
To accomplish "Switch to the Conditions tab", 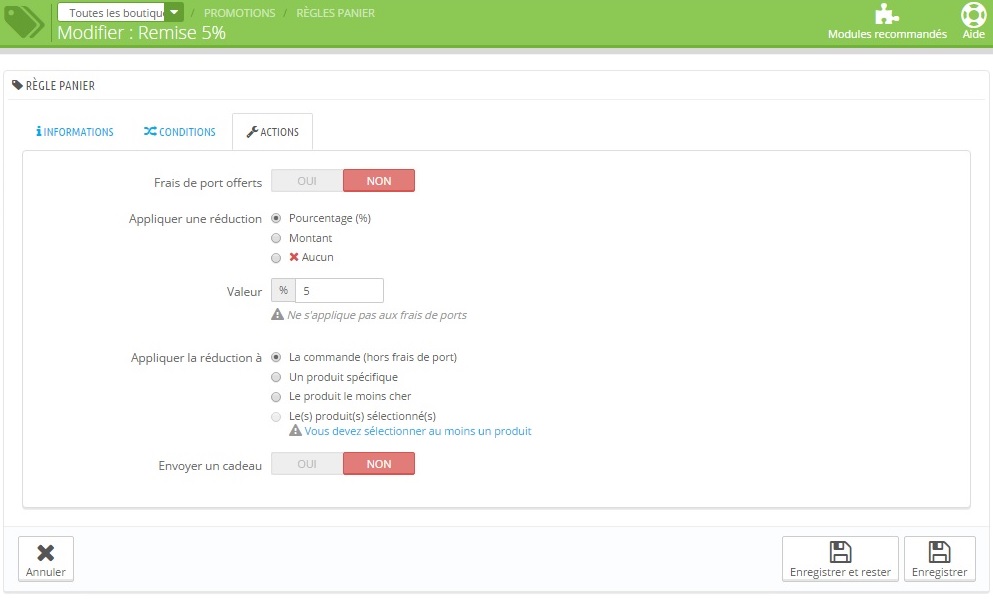I will point(179,132).
